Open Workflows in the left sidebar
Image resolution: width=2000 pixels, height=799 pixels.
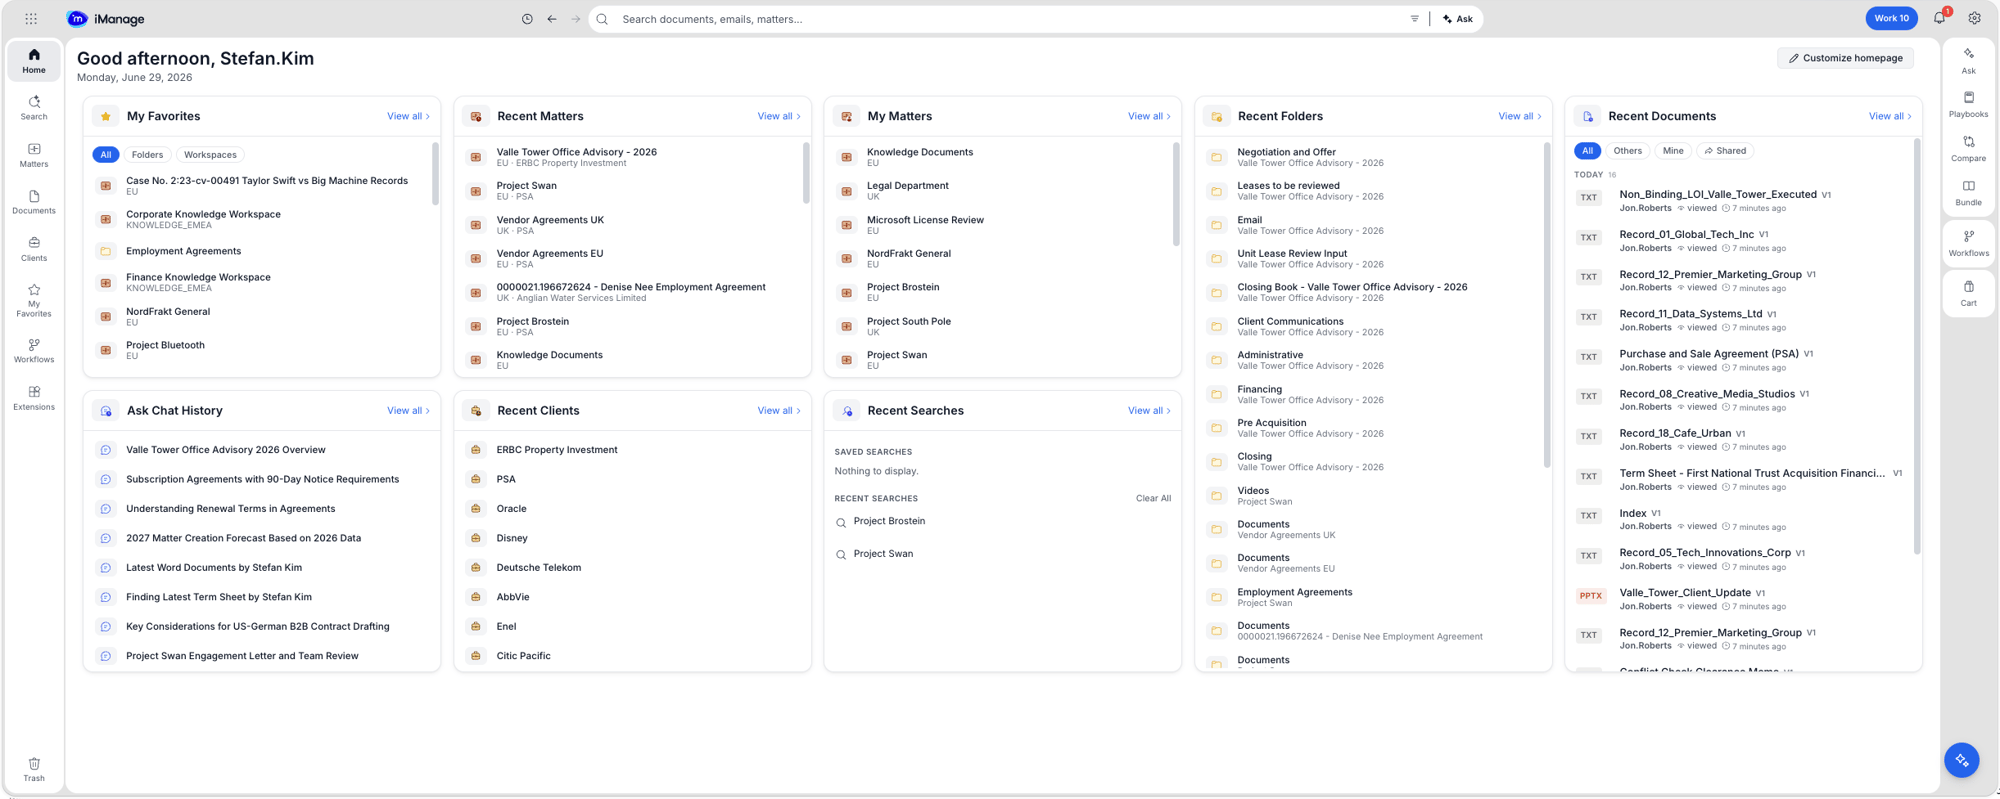pyautogui.click(x=34, y=351)
